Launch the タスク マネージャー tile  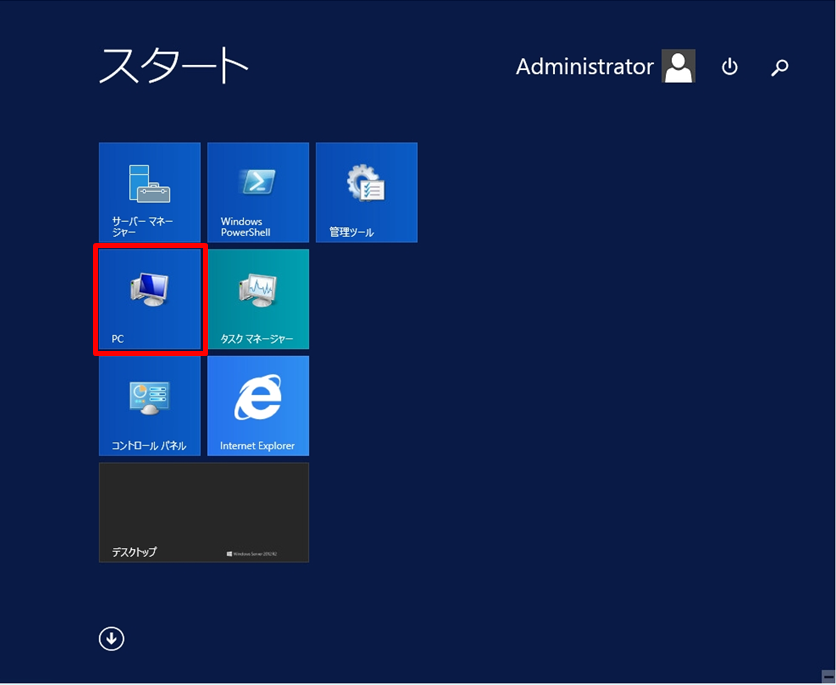pos(258,299)
